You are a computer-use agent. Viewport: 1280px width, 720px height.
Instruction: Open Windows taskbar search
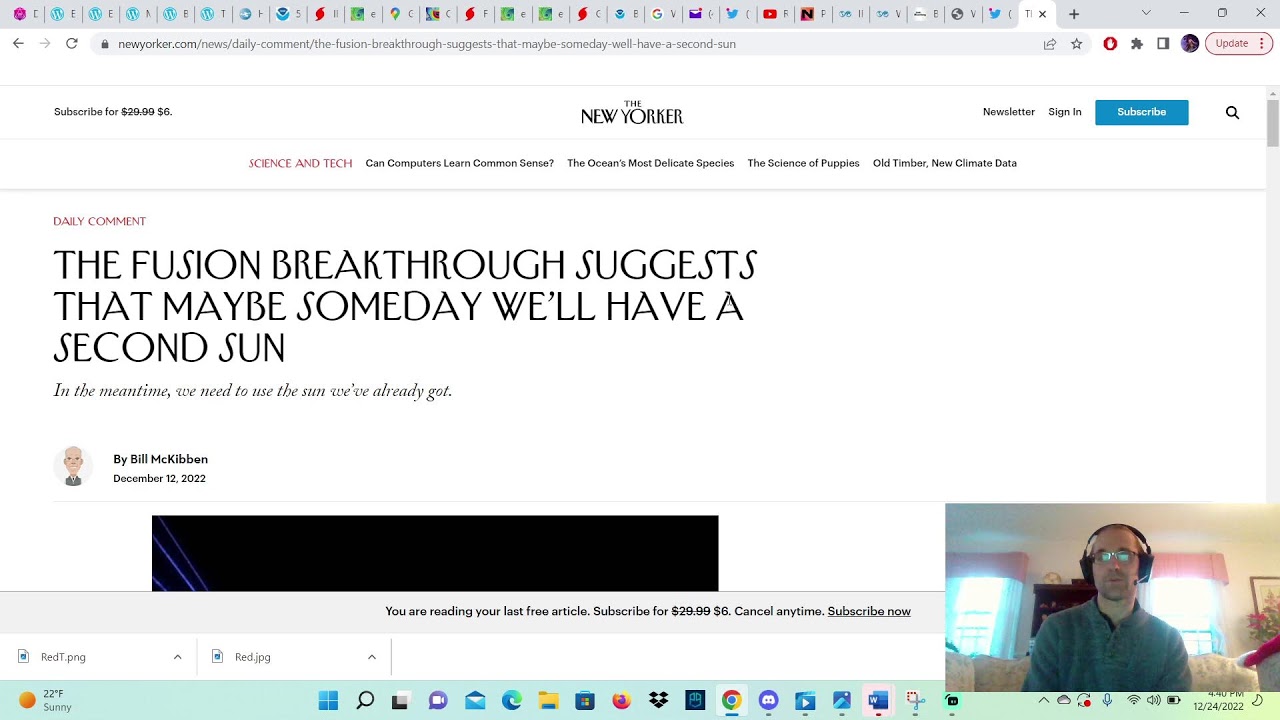365,700
